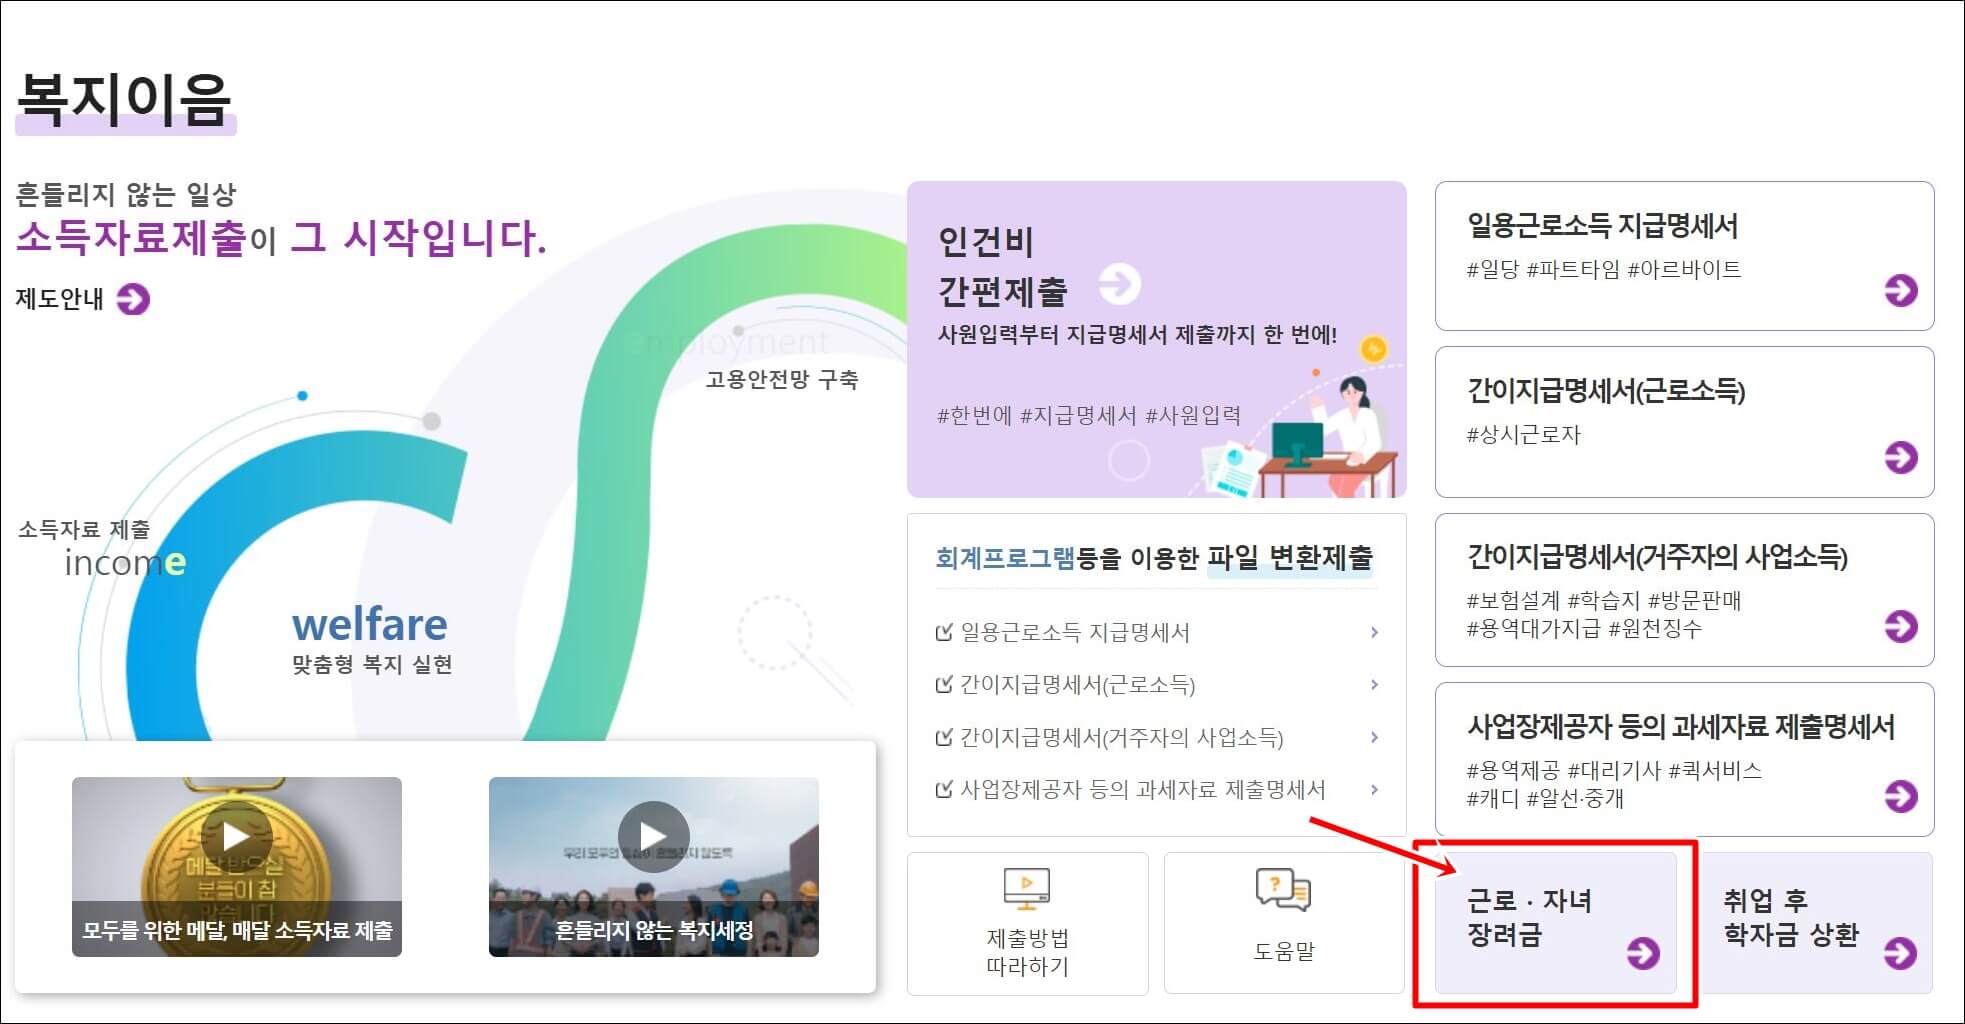Click the 간이지급명세서(근로소득) card title
The image size is (1965, 1024).
click(1606, 391)
